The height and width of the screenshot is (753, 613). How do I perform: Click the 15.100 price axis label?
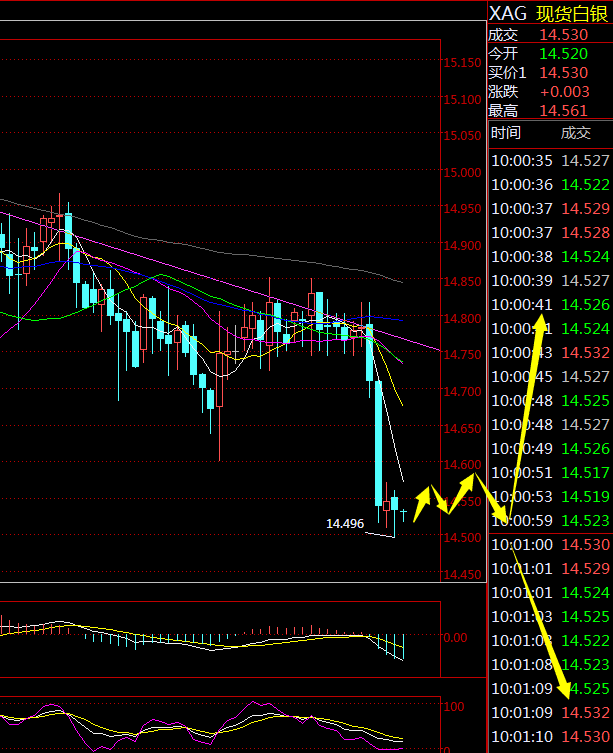[462, 99]
